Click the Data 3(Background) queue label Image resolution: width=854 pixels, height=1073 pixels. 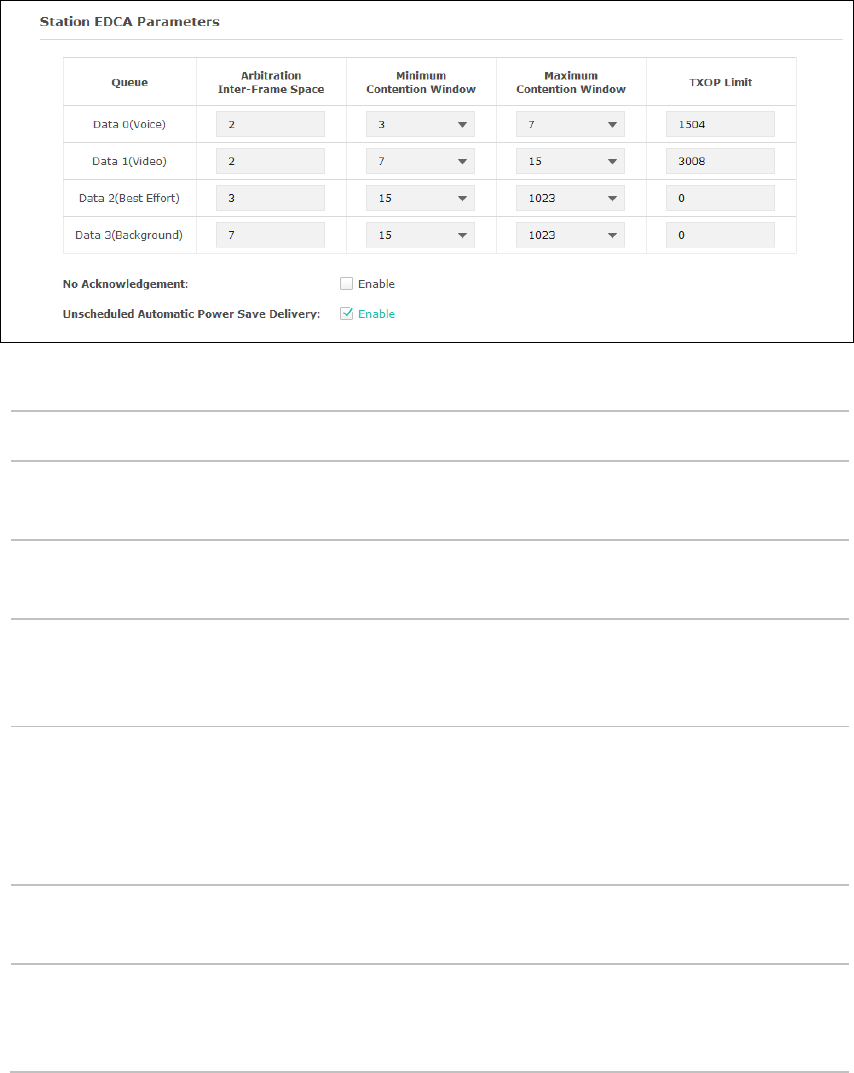(x=129, y=235)
